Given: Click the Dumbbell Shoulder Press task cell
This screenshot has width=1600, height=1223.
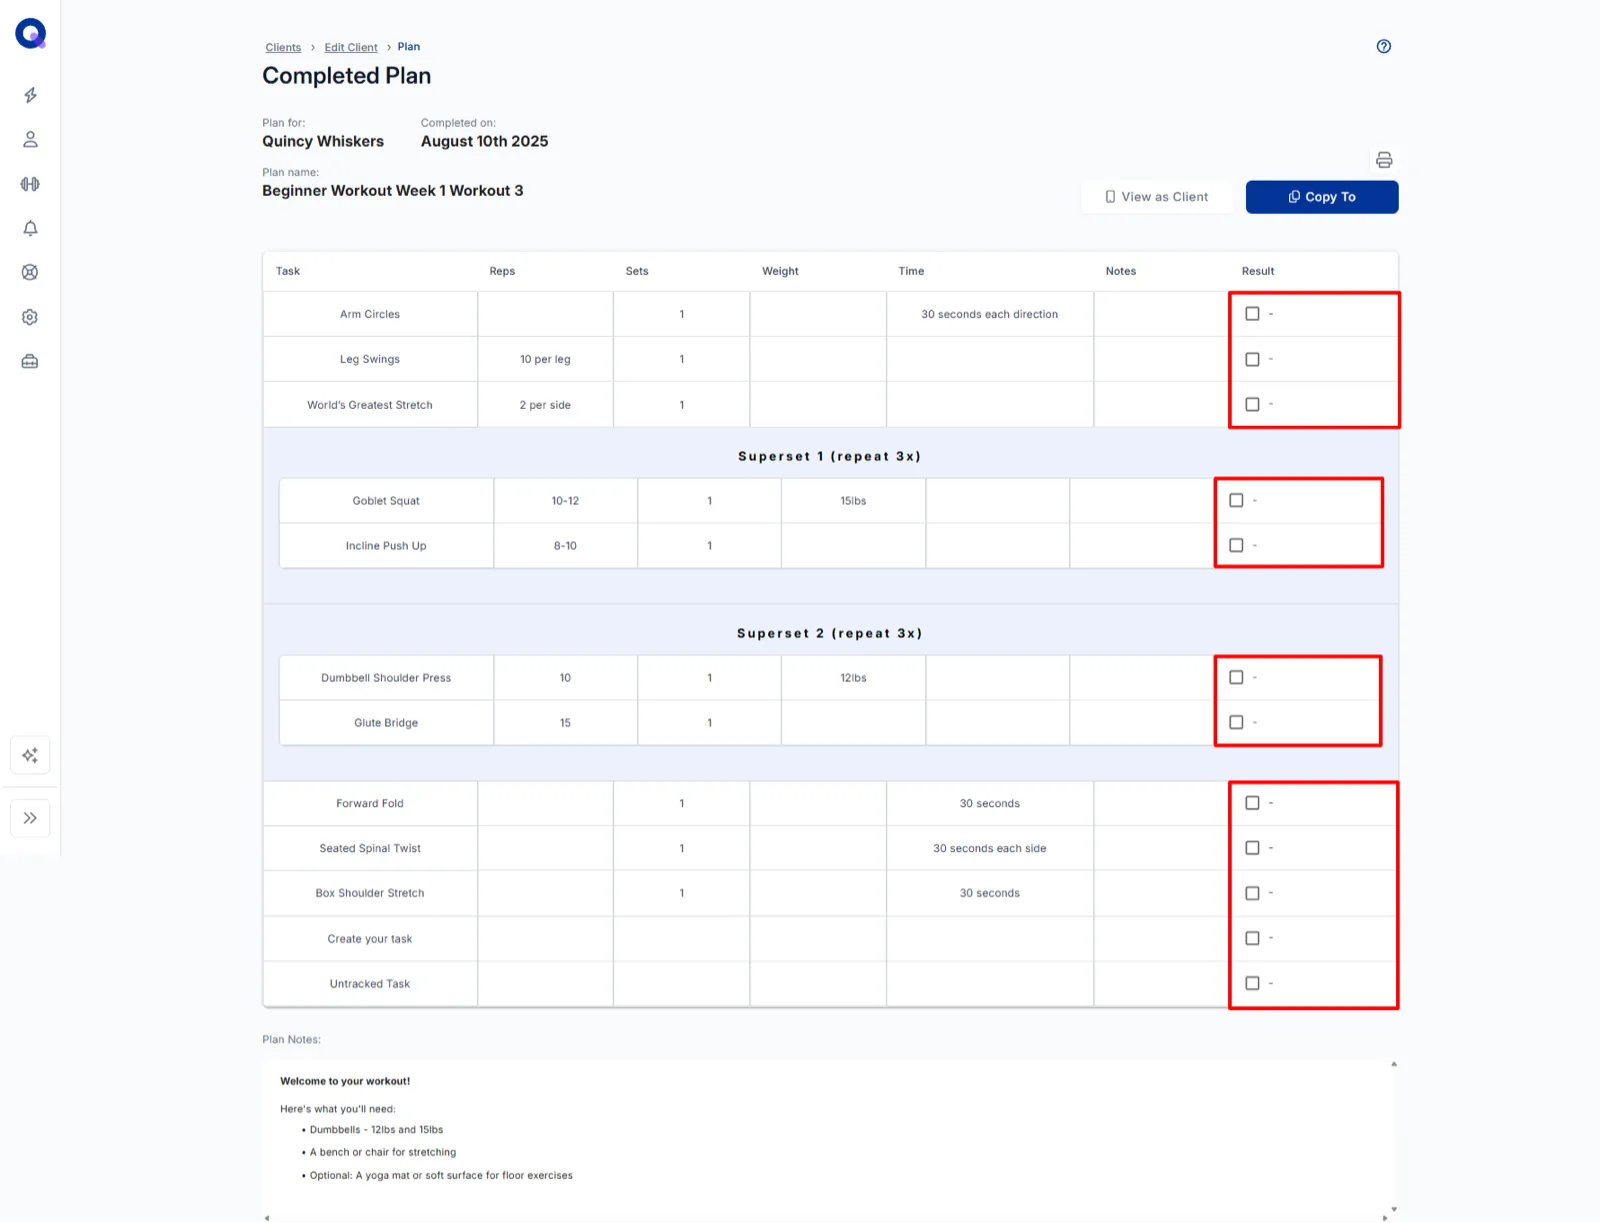Looking at the screenshot, I should point(386,678).
